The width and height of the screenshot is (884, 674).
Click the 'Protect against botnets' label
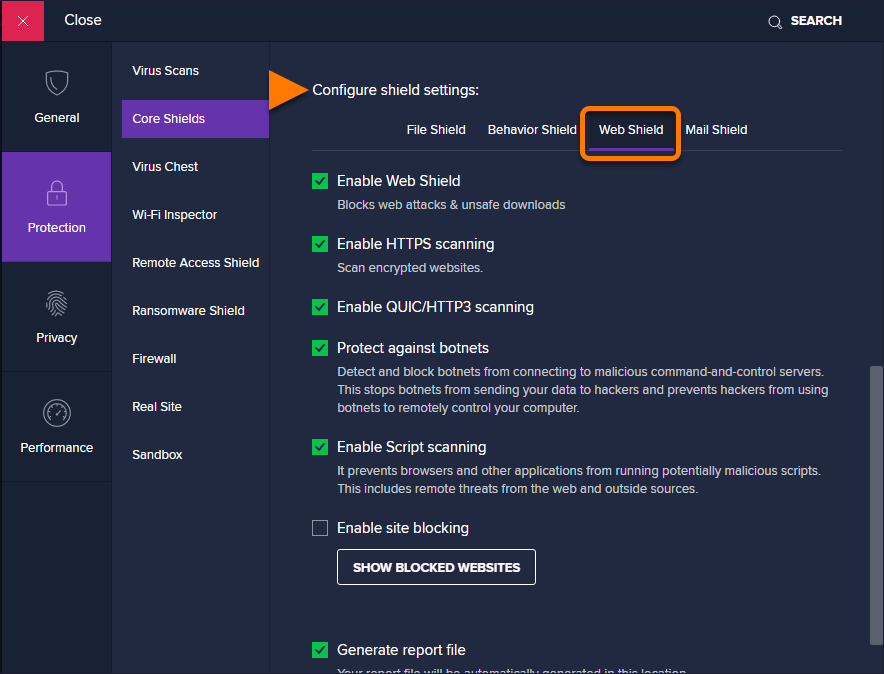click(413, 348)
